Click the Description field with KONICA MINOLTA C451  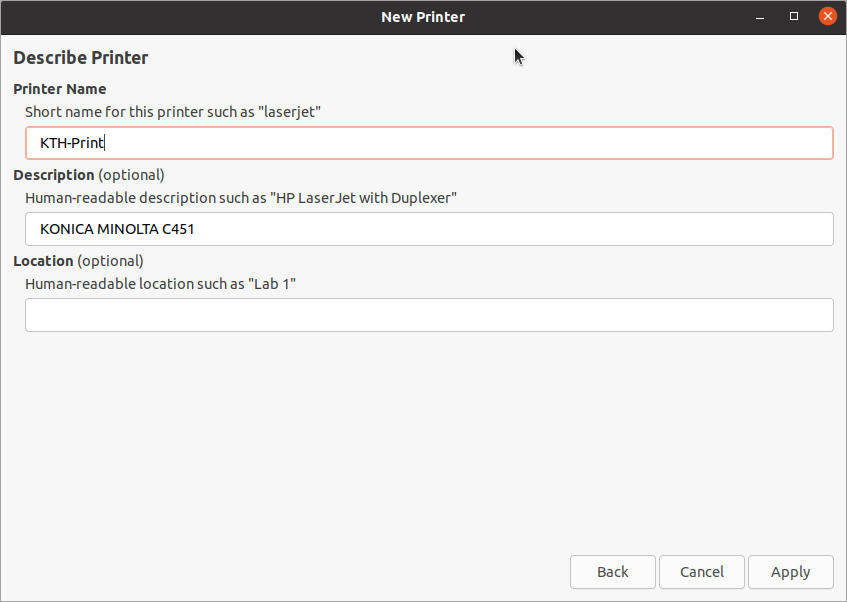(428, 229)
